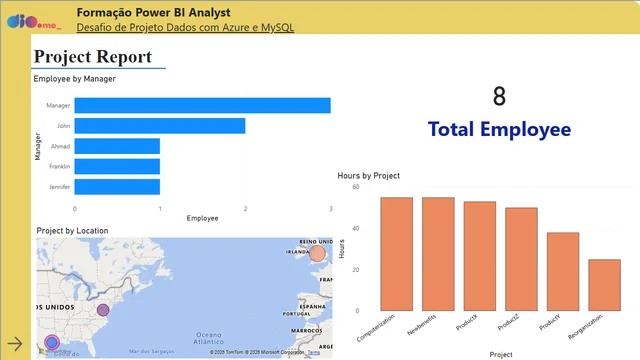Click the orange map bubble near Ireland

pyautogui.click(x=317, y=253)
